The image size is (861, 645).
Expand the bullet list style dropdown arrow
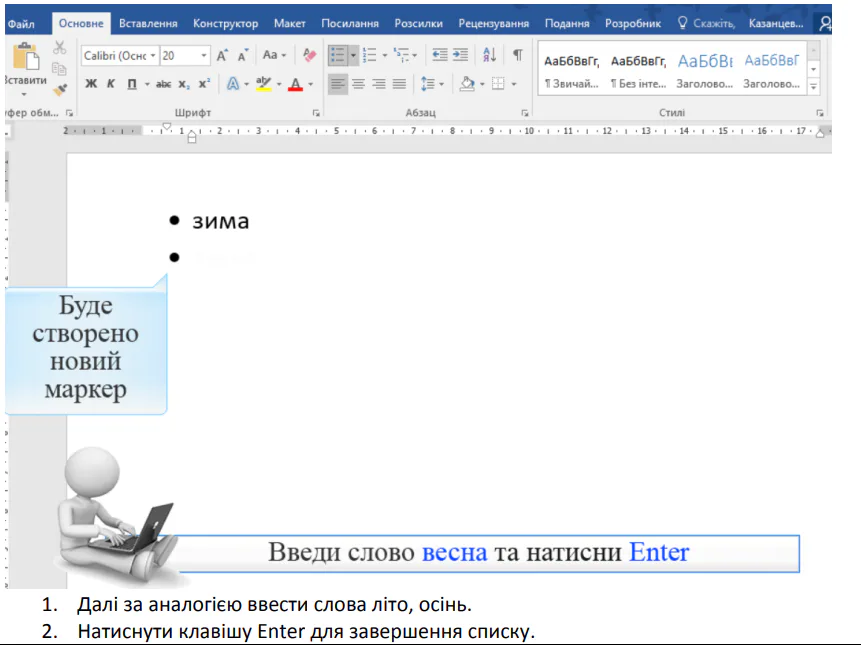[353, 56]
